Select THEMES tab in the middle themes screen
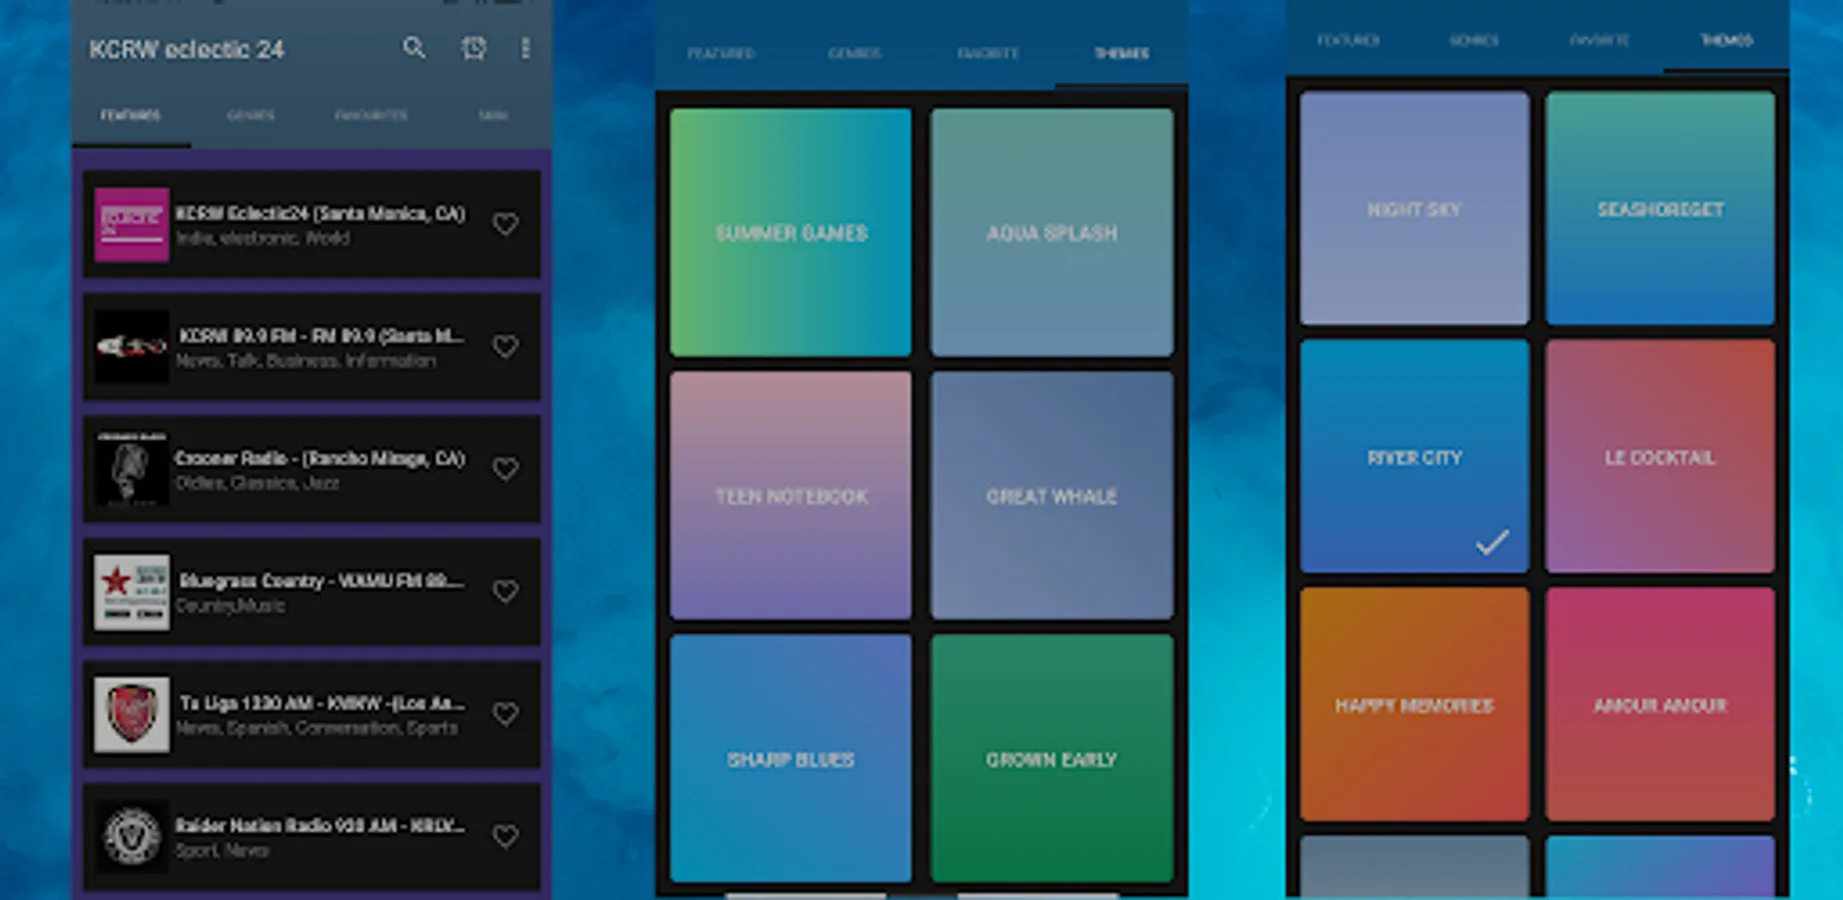 [x=1122, y=53]
